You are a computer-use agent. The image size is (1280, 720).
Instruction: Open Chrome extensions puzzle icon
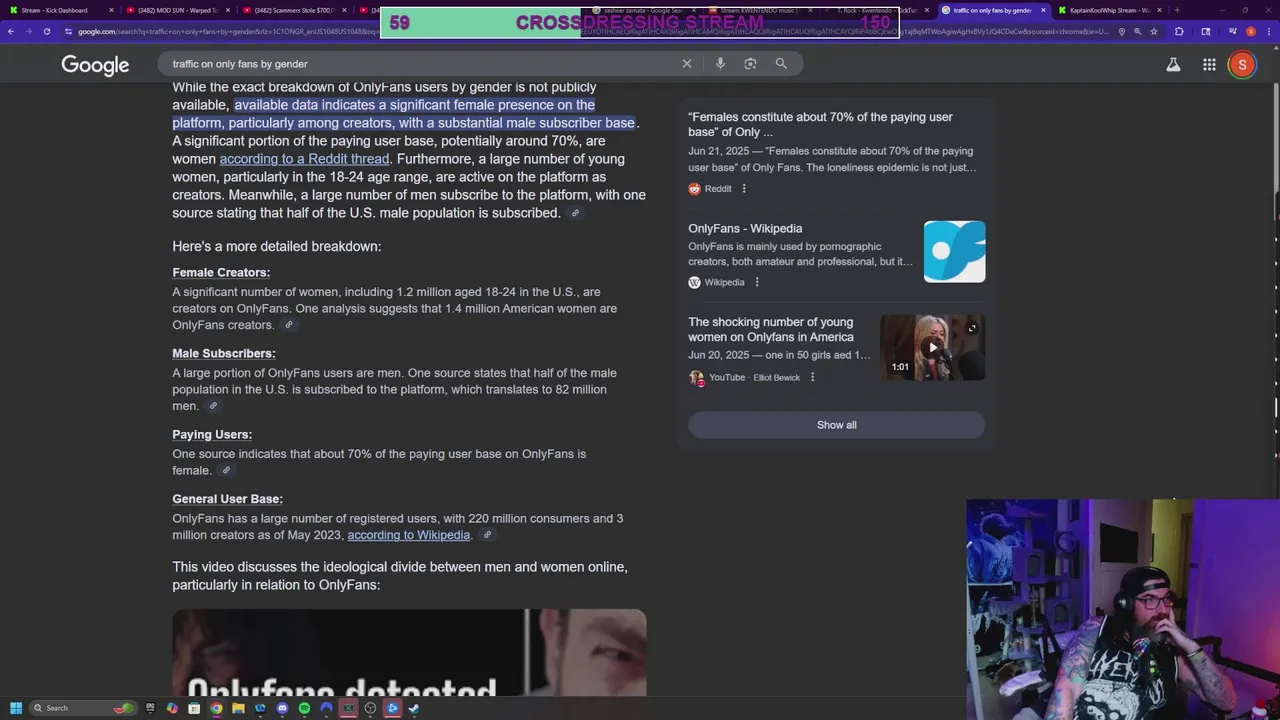(x=1179, y=31)
